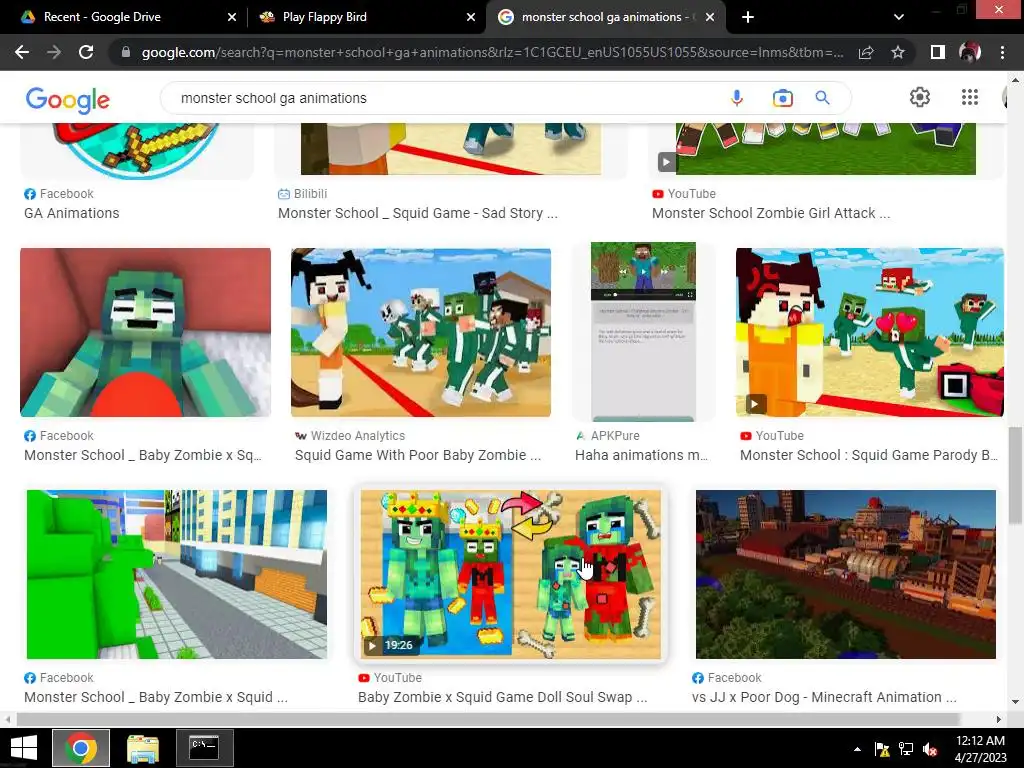The height and width of the screenshot is (768, 1024).
Task: Select the APKPure app screenshot thumbnail
Action: [643, 332]
